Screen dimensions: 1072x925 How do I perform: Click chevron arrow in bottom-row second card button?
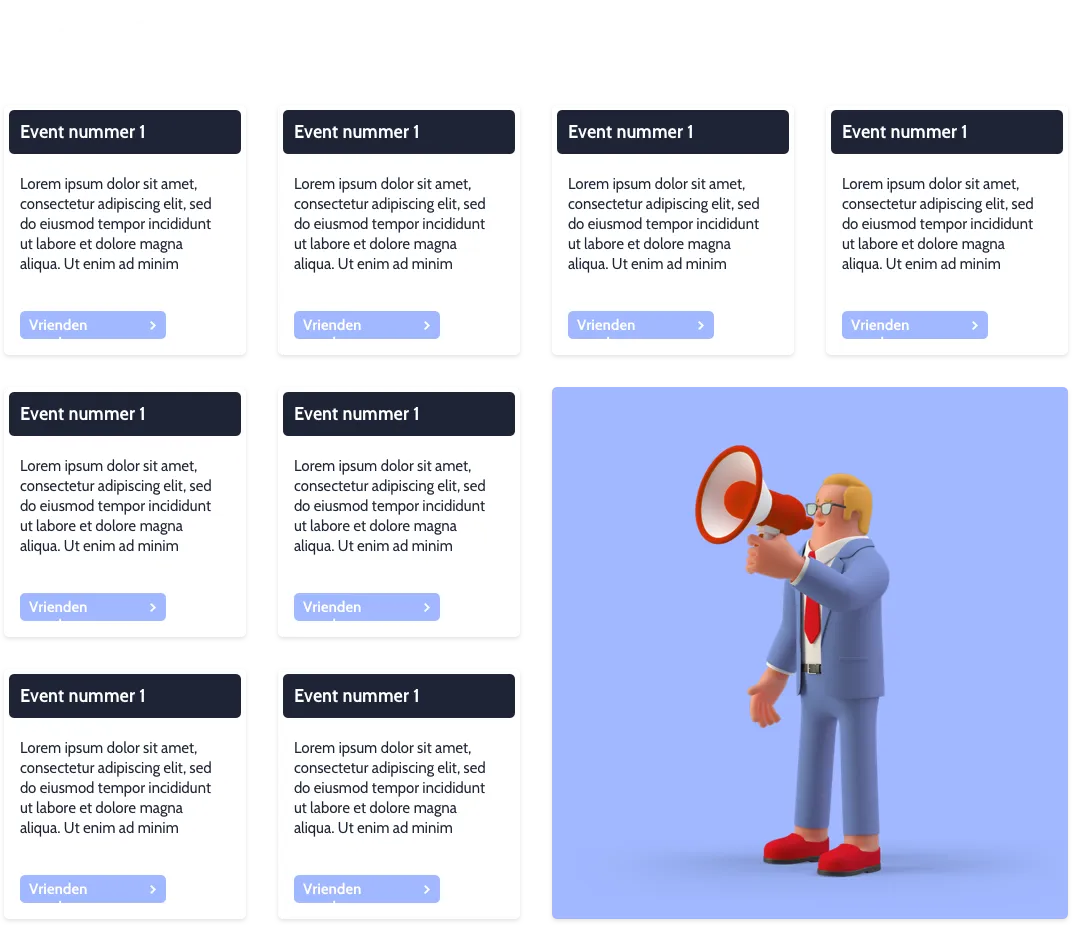pyautogui.click(x=427, y=889)
